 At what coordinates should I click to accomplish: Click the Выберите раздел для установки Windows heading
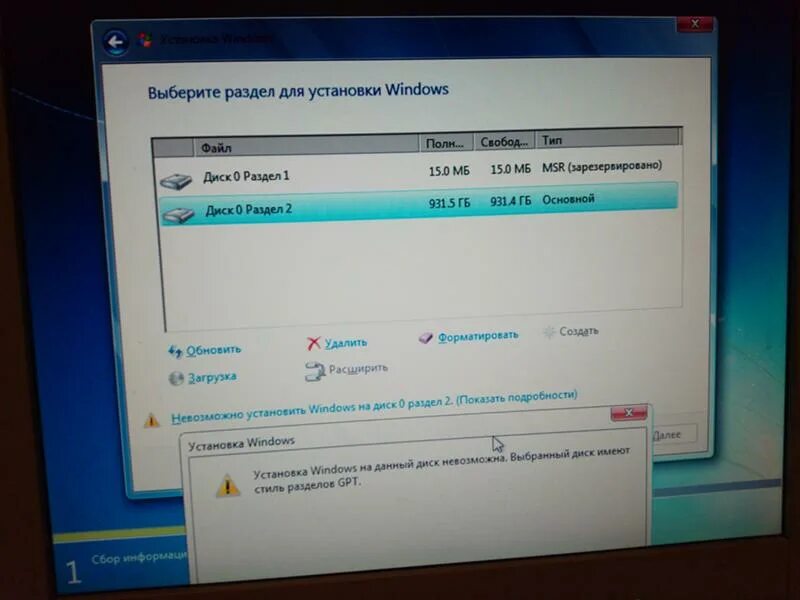pyautogui.click(x=298, y=91)
